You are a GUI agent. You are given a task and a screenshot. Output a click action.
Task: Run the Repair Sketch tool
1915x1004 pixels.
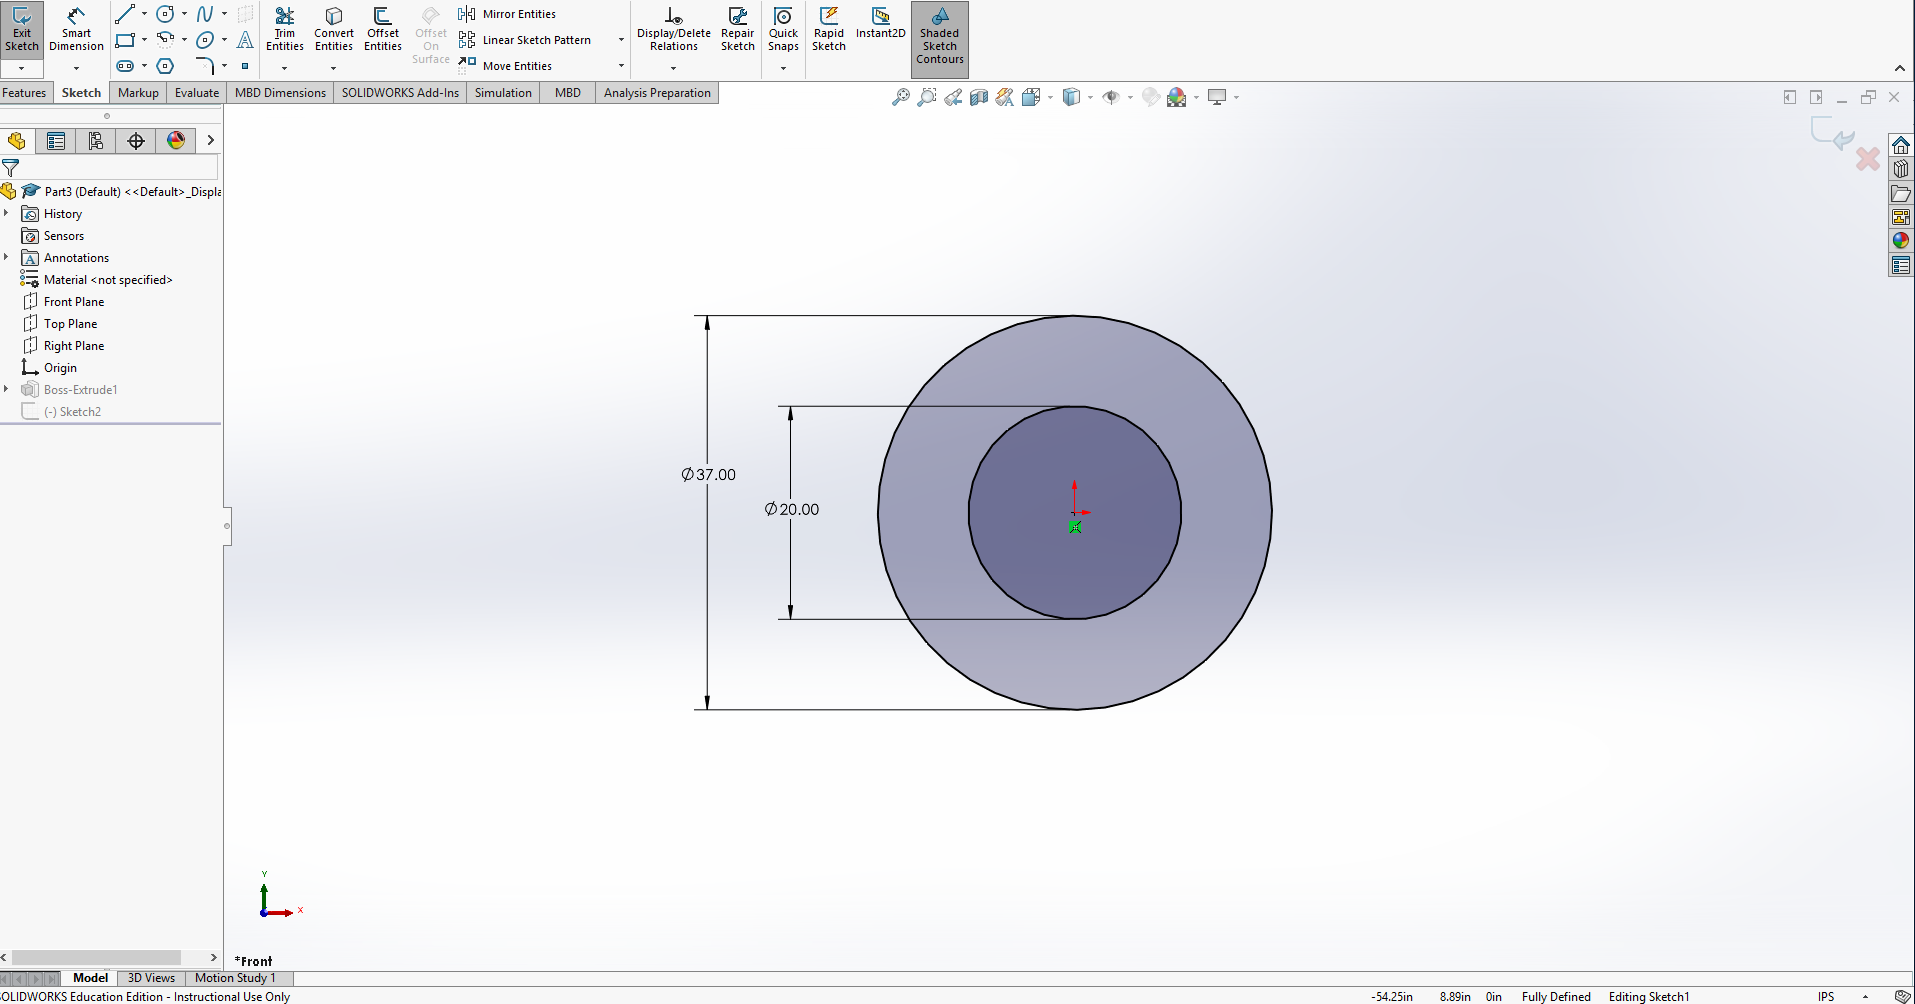(x=738, y=30)
